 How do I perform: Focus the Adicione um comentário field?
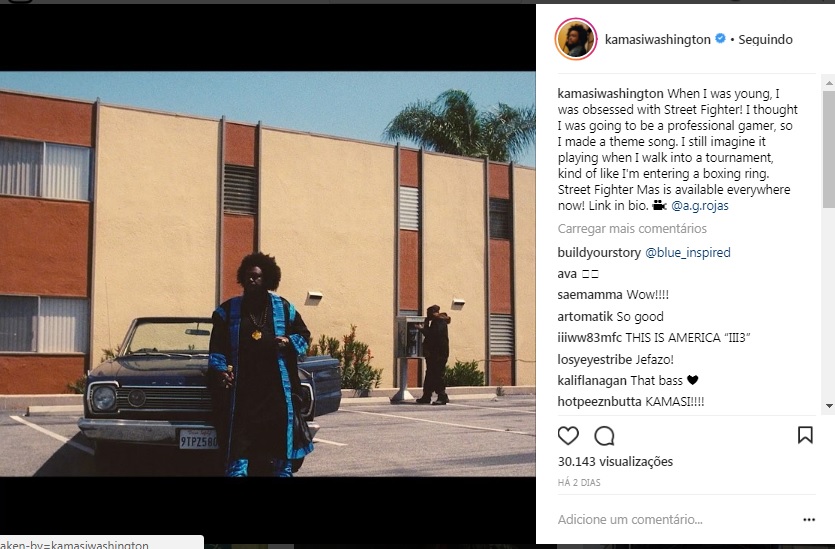(x=676, y=519)
